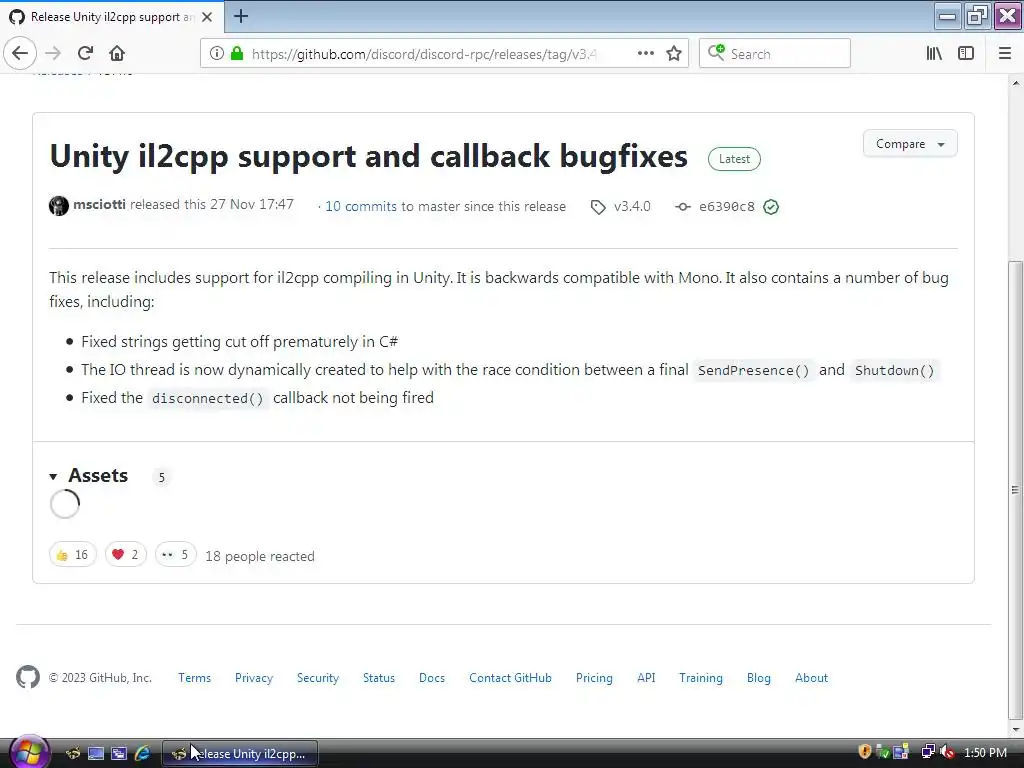This screenshot has width=1024, height=768.
Task: Click the msciotti avatar image
Action: (x=59, y=206)
